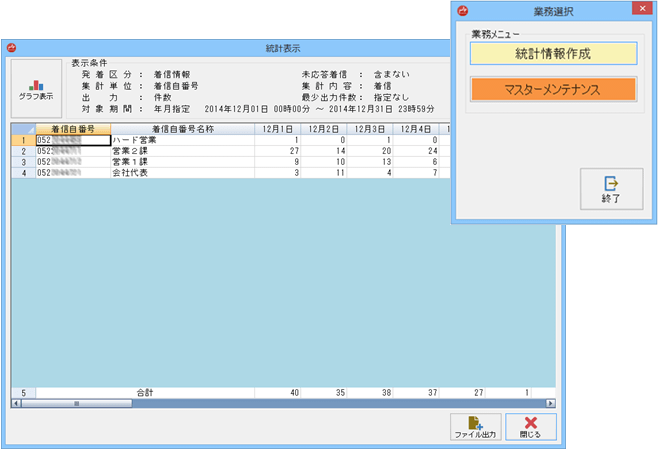Viewport: 660px width, 450px height.
Task: Select row 1 header for ハード営業
Action: [x=22, y=140]
